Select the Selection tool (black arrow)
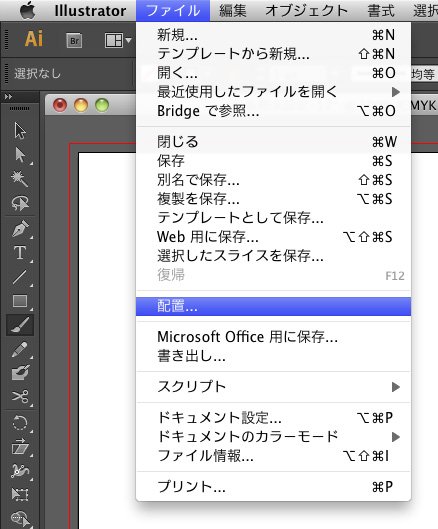Viewport: 438px width, 529px height. tap(20, 131)
